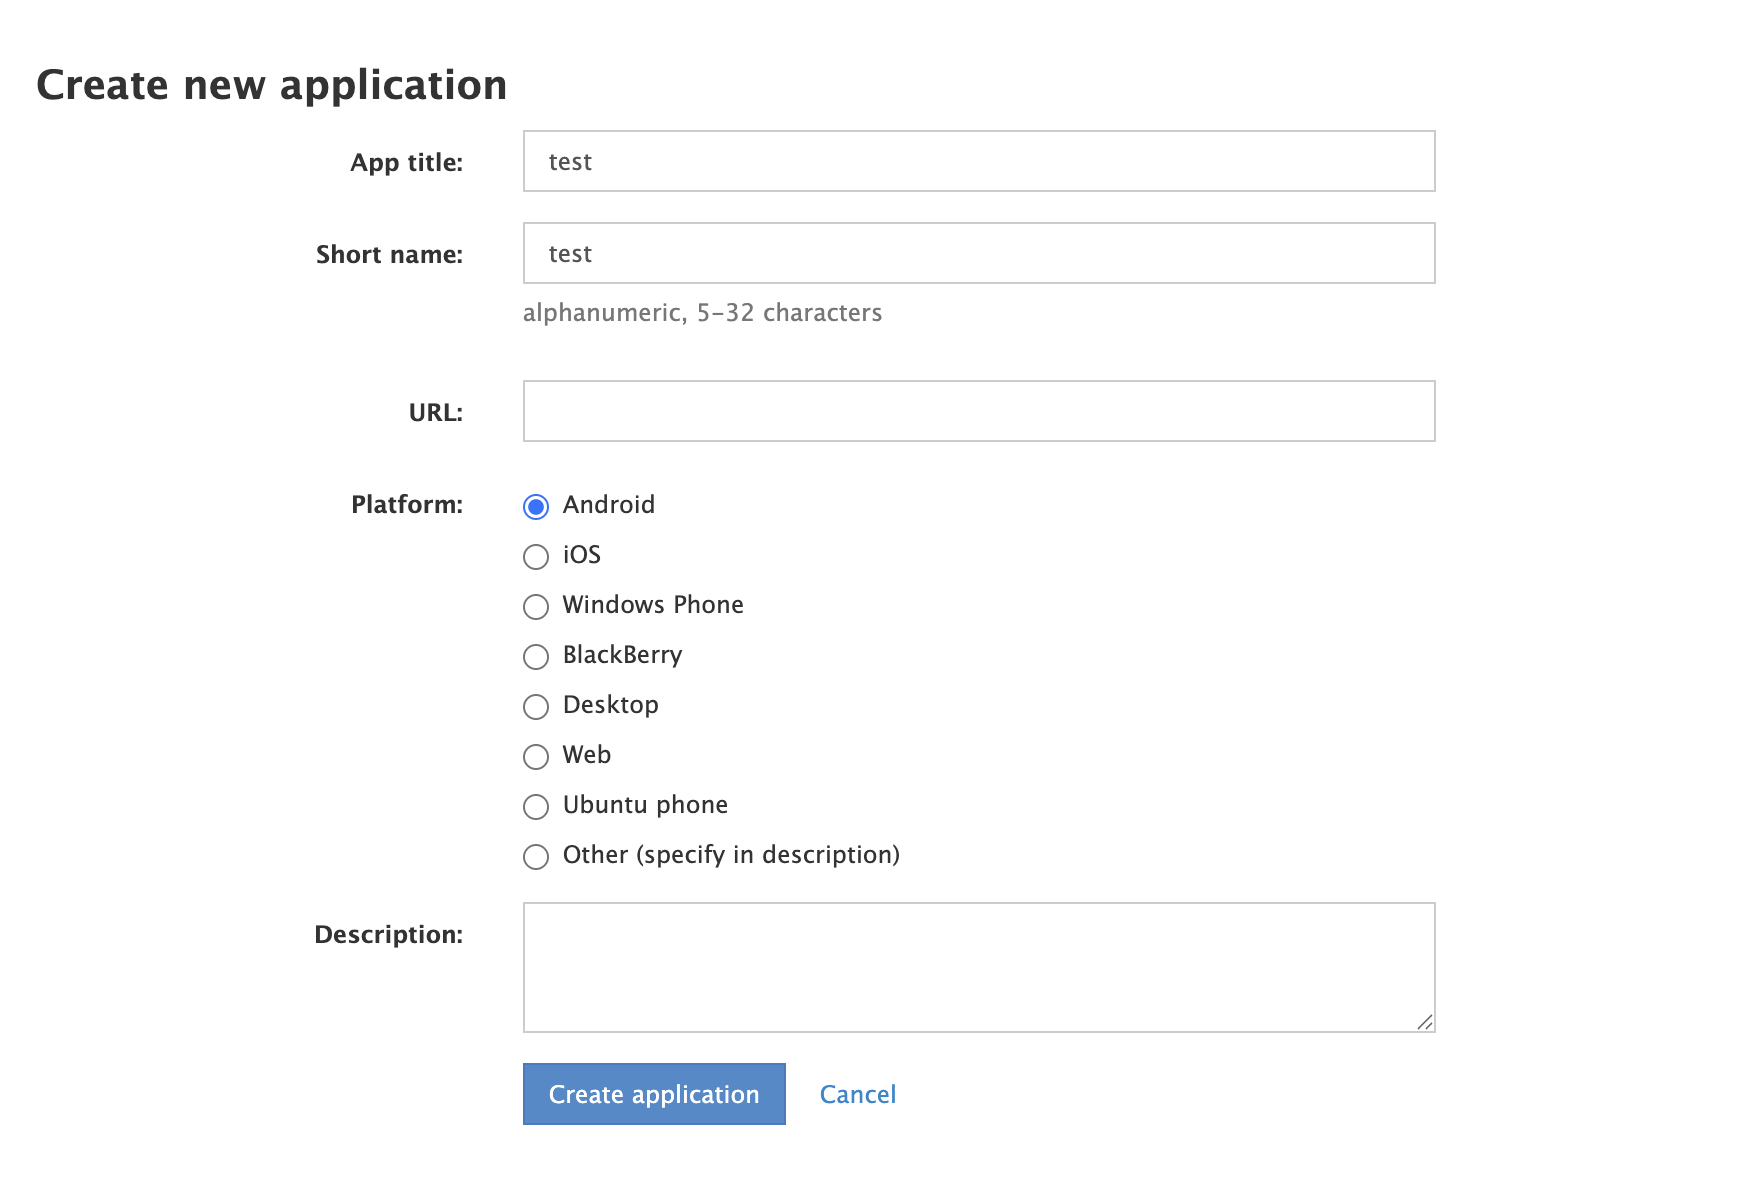Image resolution: width=1748 pixels, height=1194 pixels.
Task: Choose iOS as the platform
Action: coord(536,557)
